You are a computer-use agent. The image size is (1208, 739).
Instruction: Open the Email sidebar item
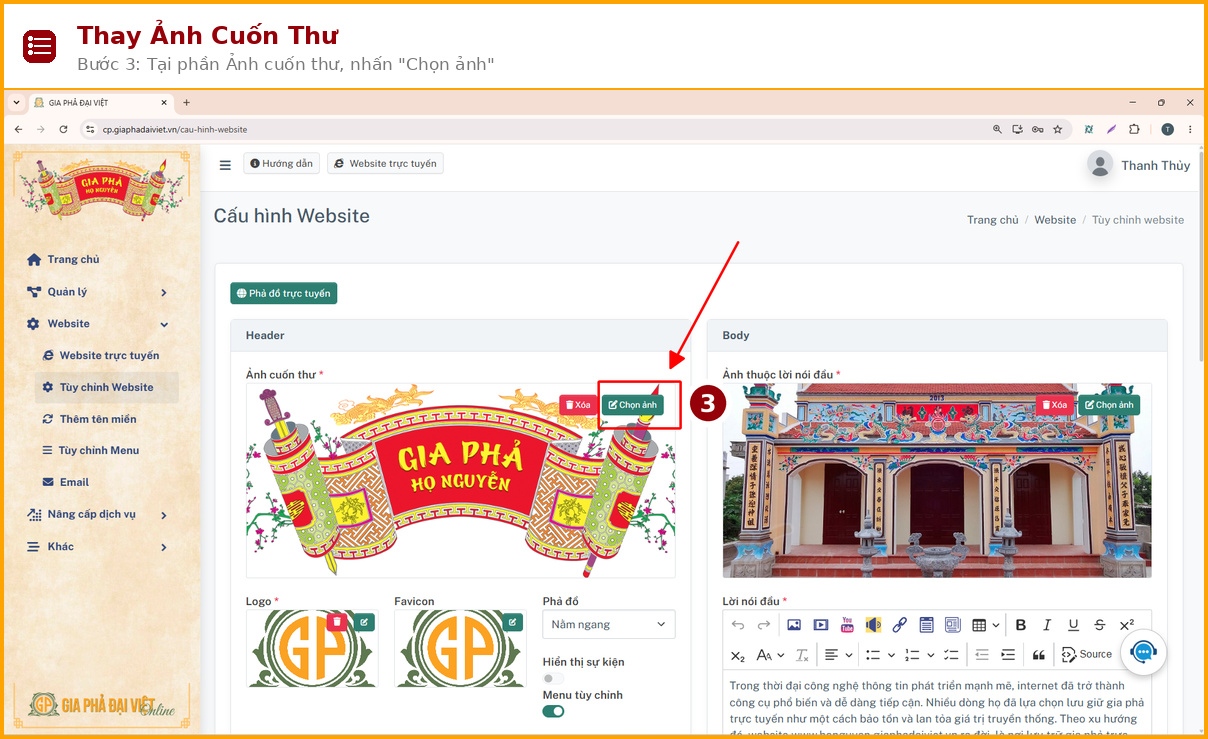pos(66,482)
